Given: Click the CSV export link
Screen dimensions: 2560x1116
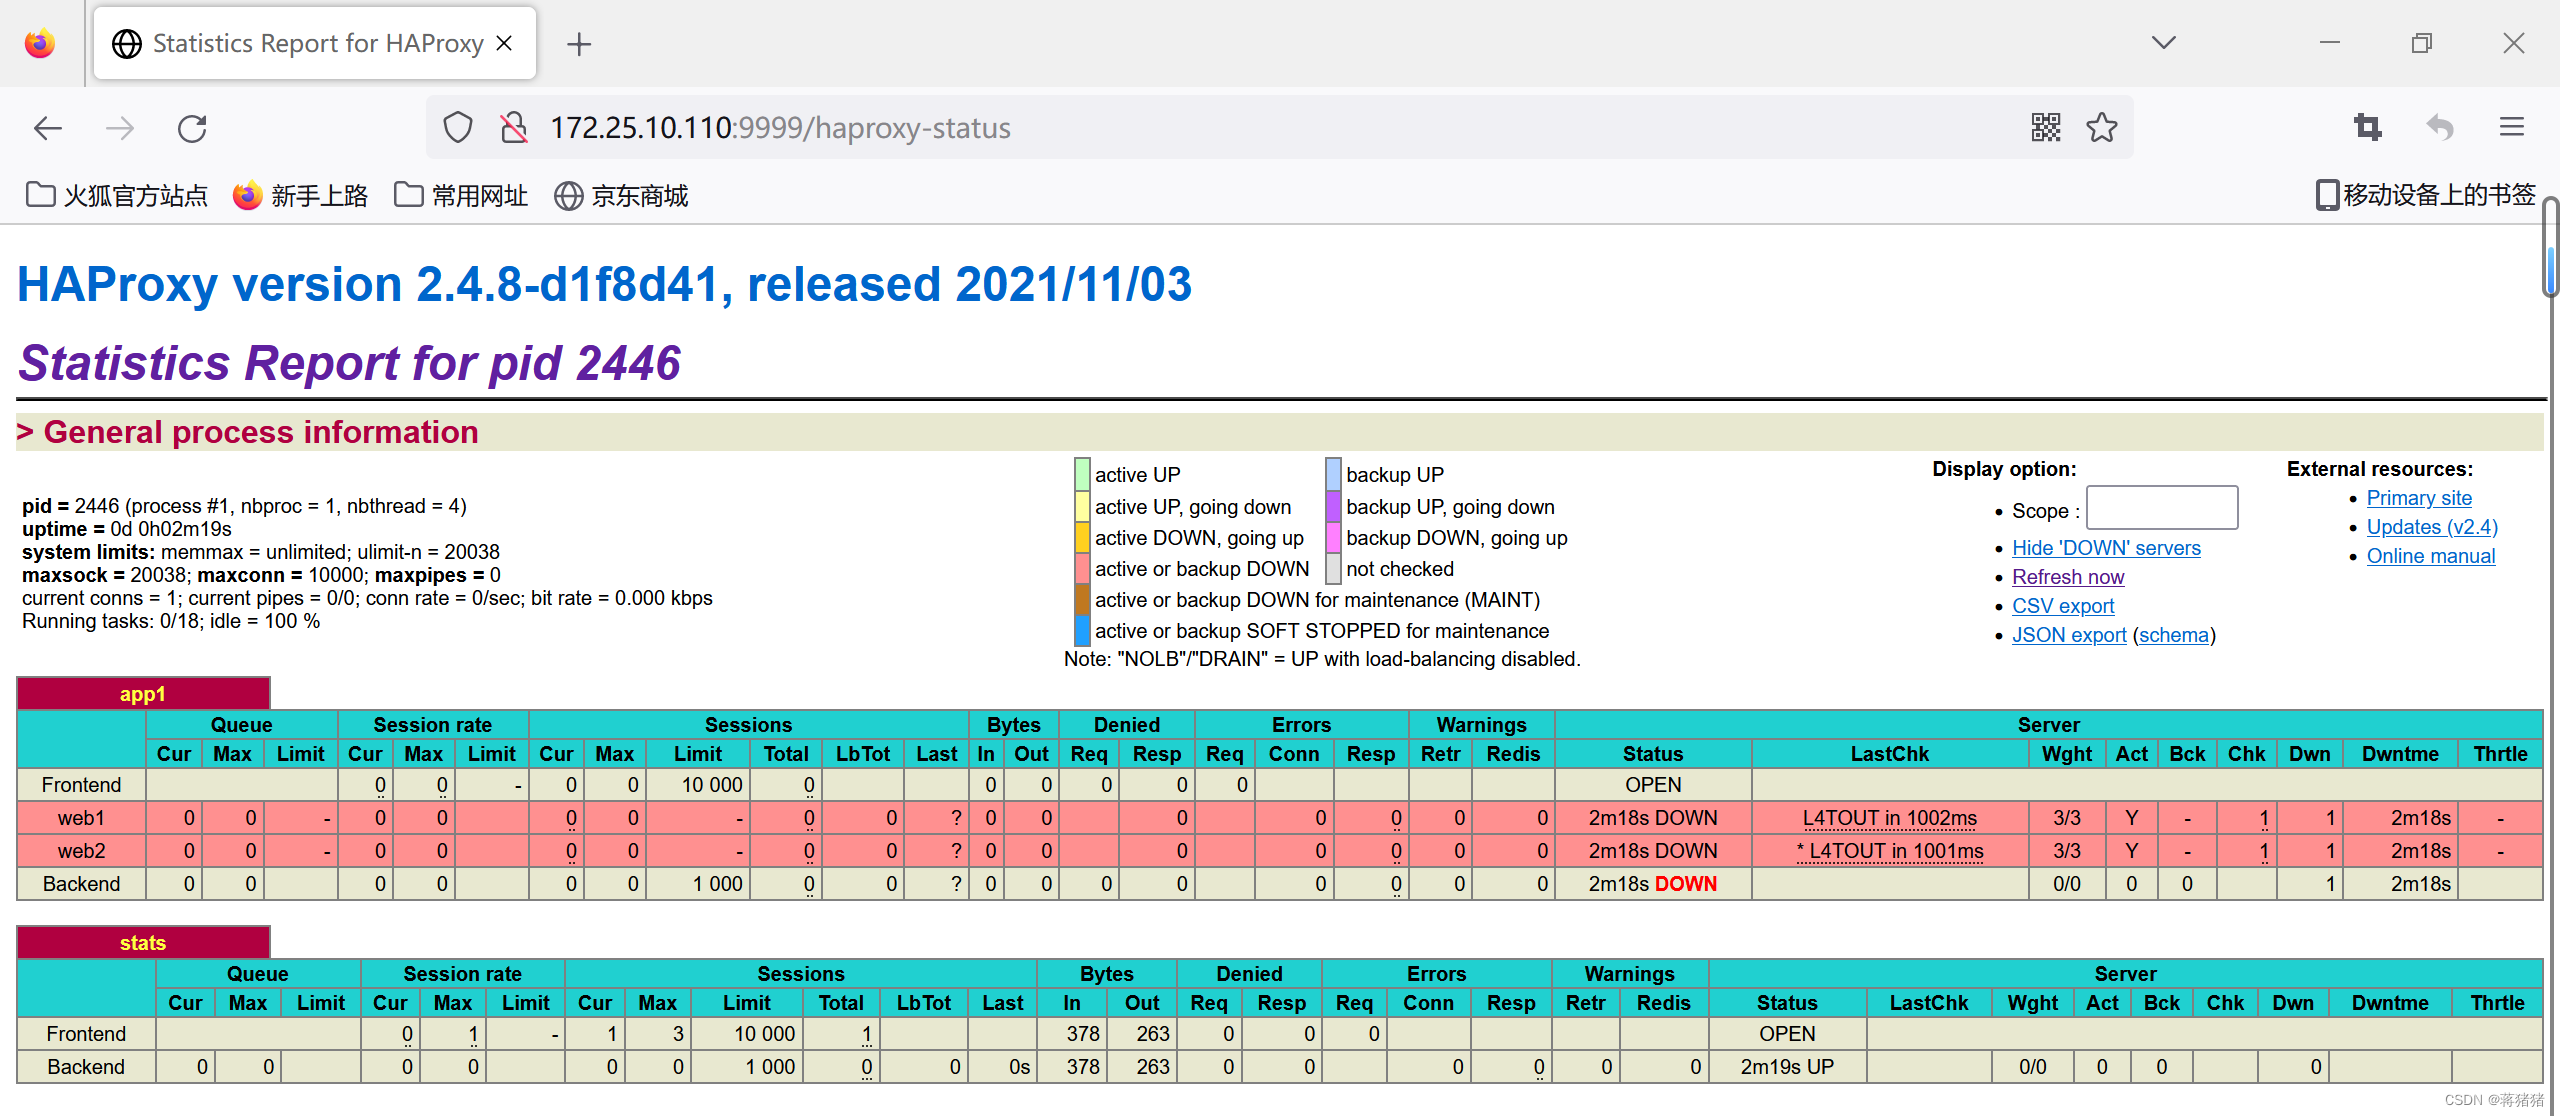Looking at the screenshot, I should (x=2063, y=606).
